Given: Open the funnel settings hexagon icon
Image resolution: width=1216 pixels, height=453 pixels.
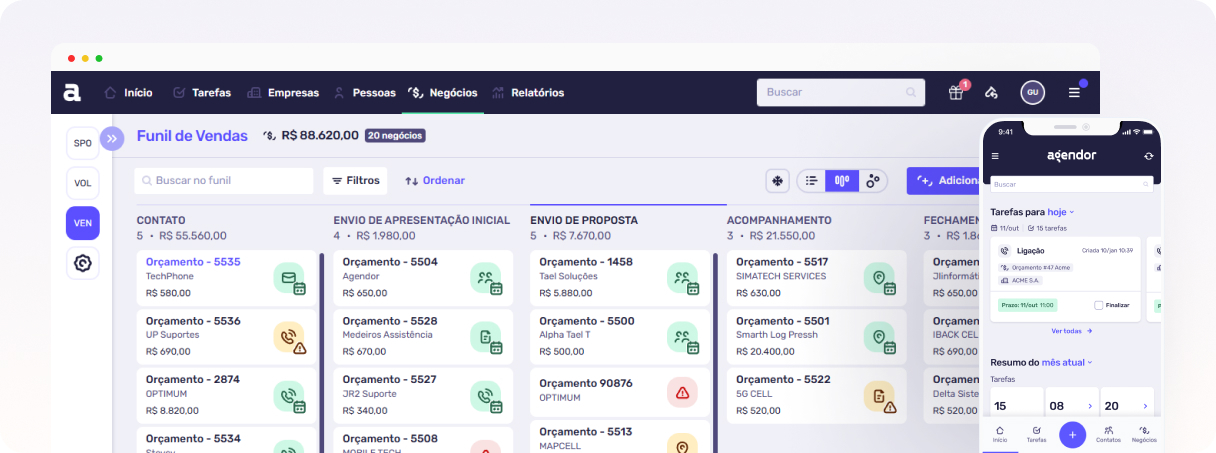Looking at the screenshot, I should pos(82,263).
